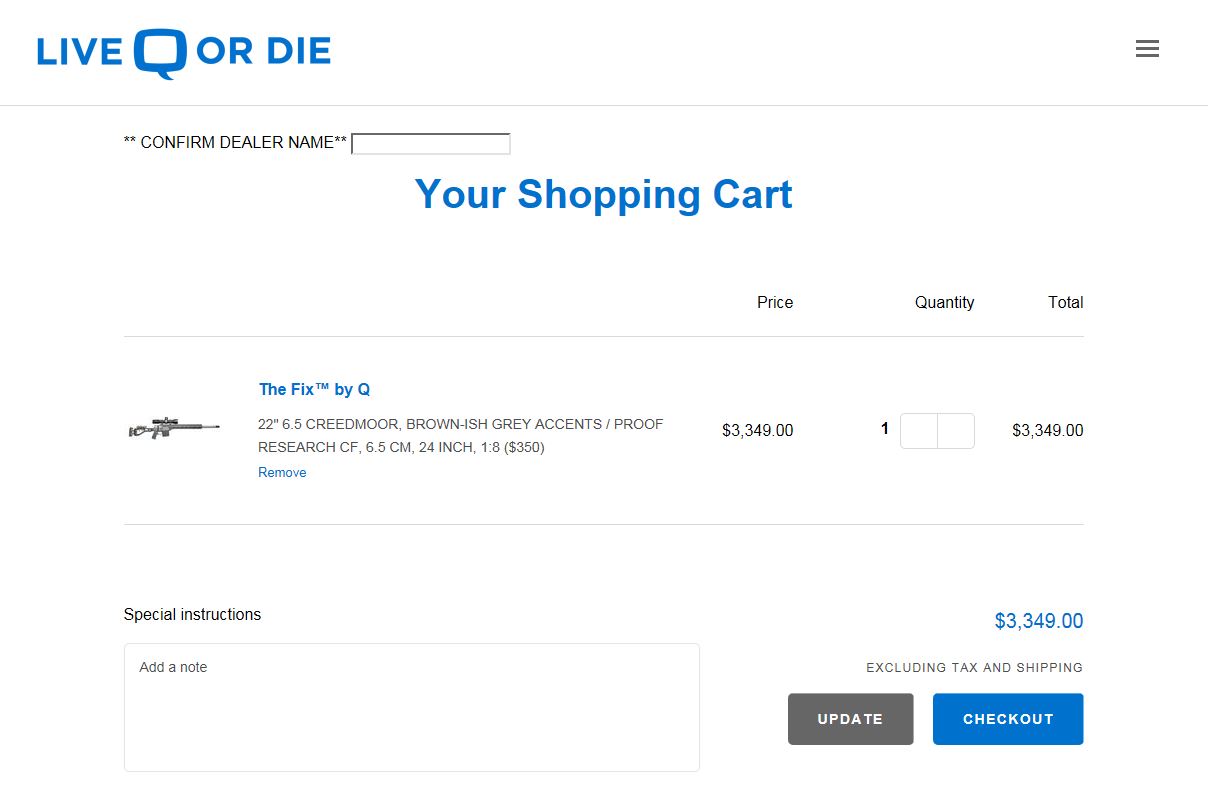This screenshot has height=810, width=1208.
Task: Click the blue cart subtotal $3,349.00
Action: pos(1038,621)
